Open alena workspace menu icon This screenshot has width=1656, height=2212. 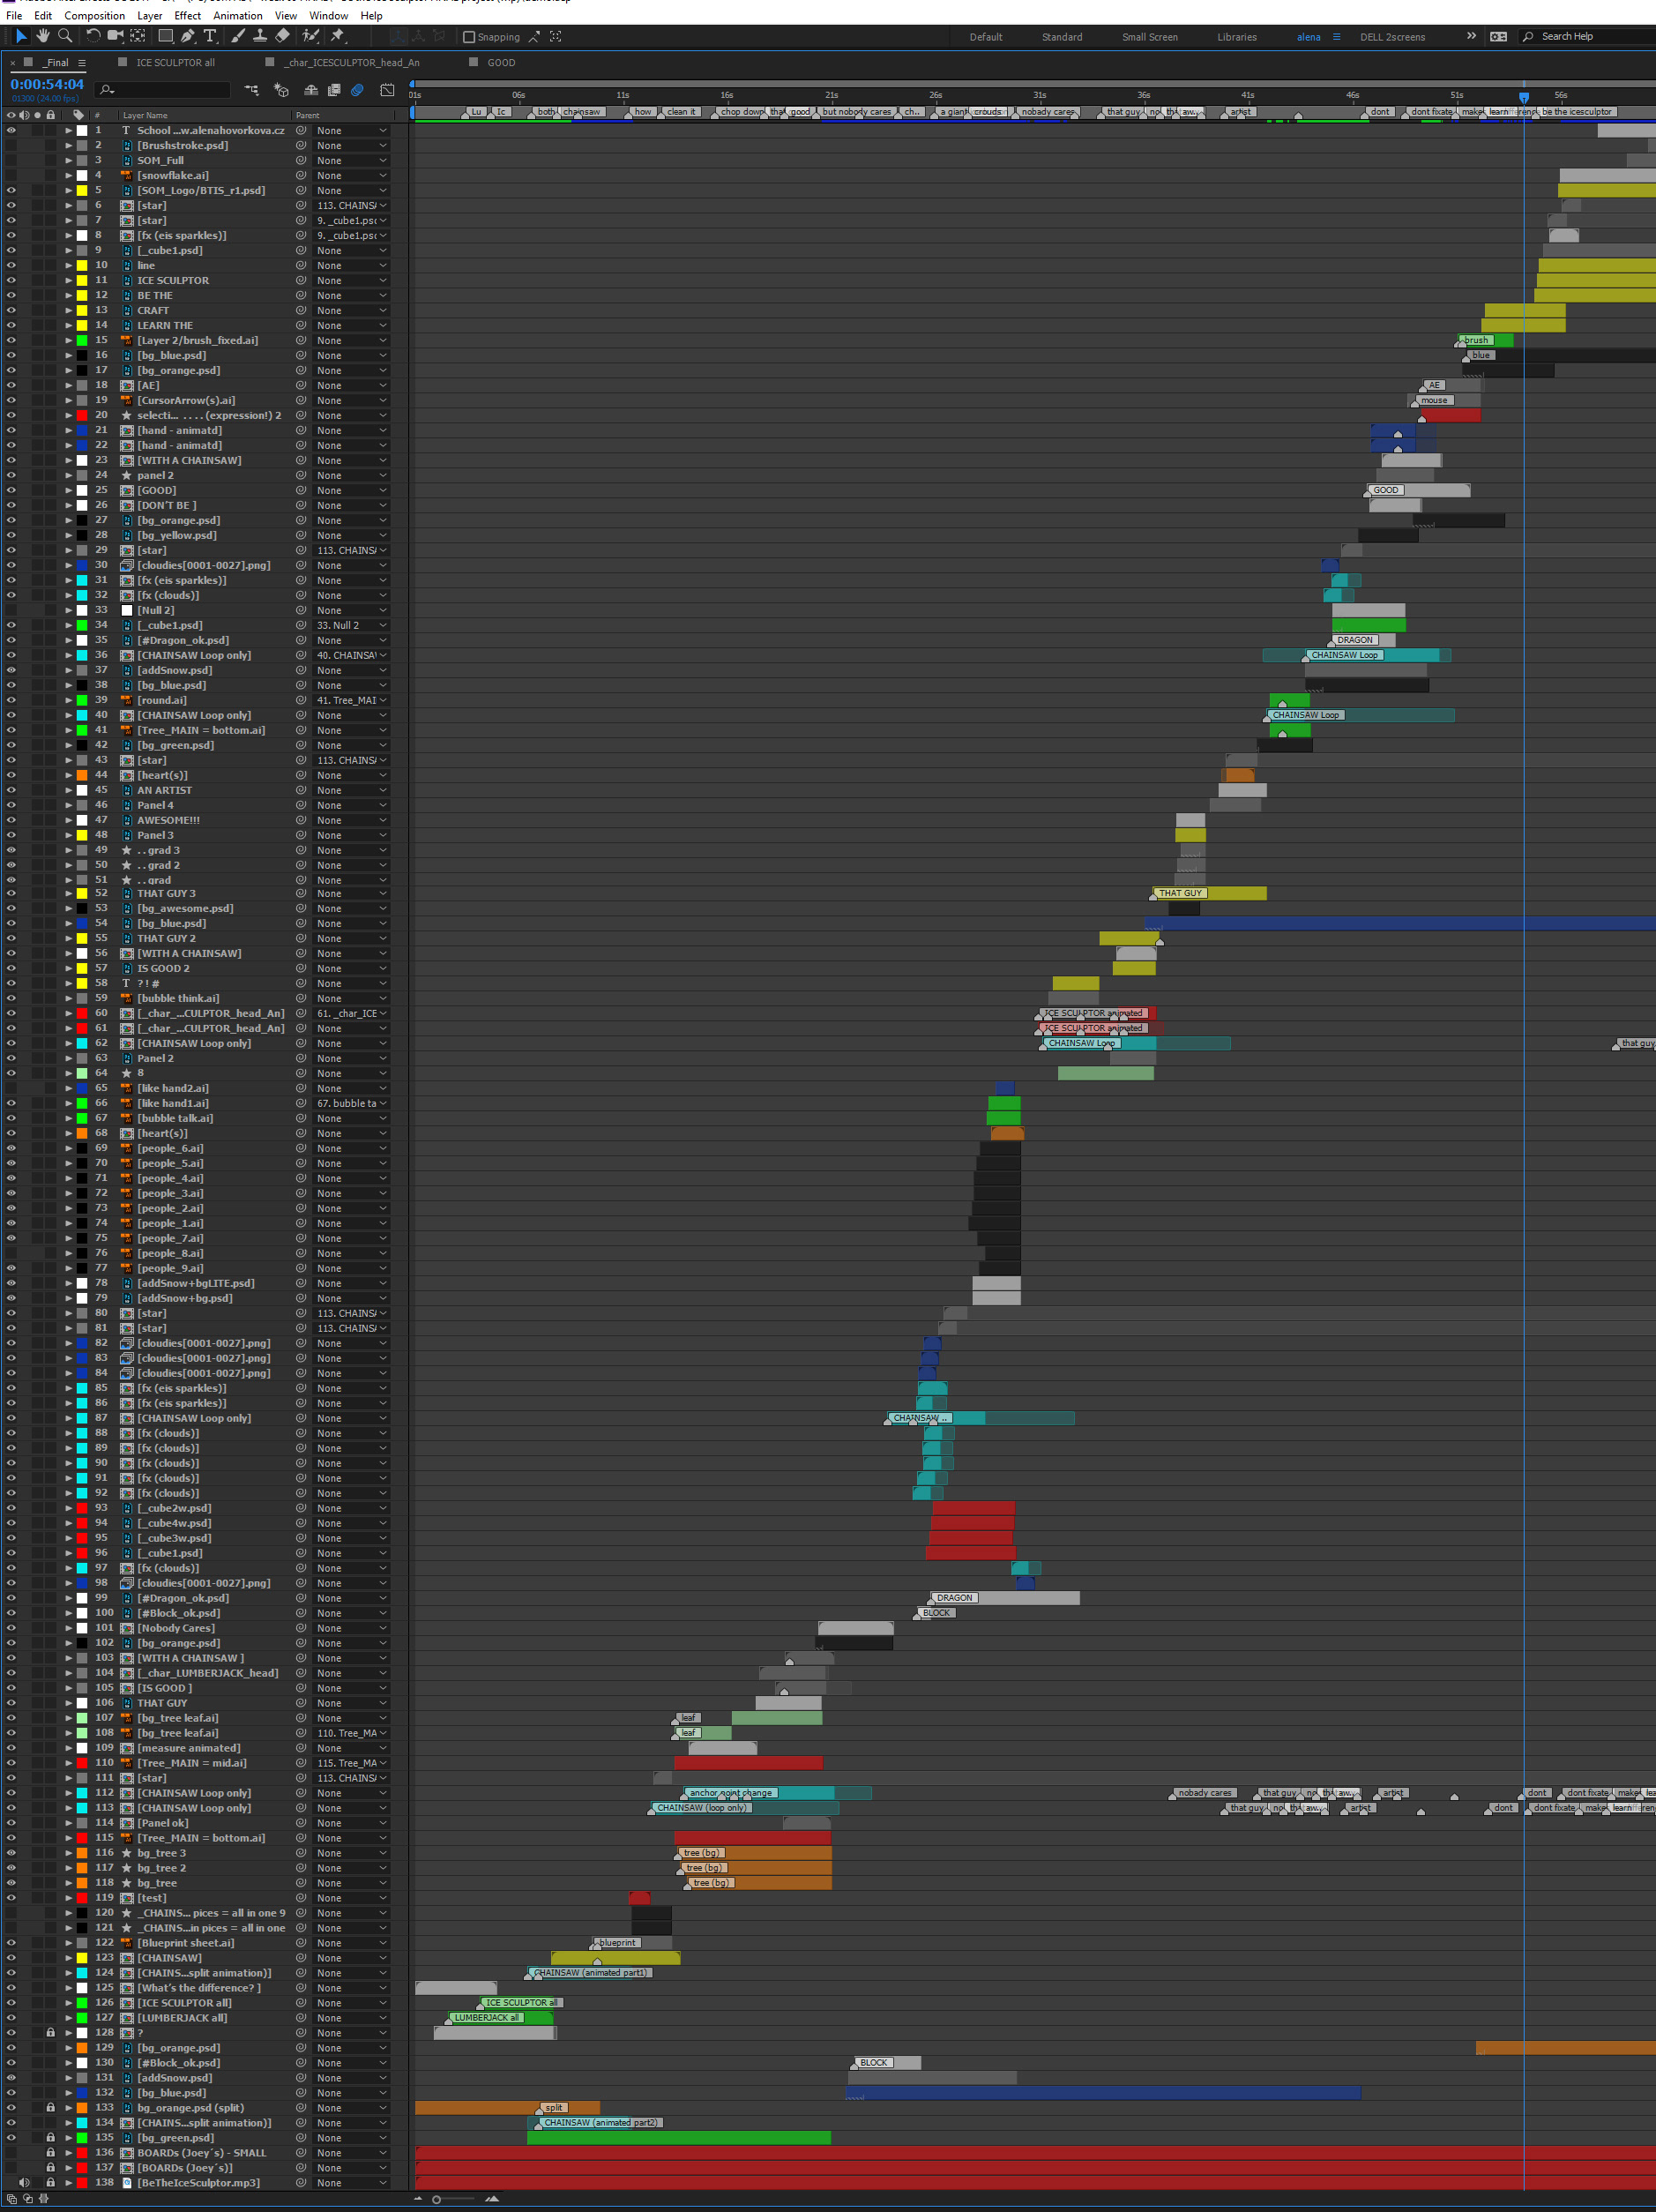click(1336, 37)
